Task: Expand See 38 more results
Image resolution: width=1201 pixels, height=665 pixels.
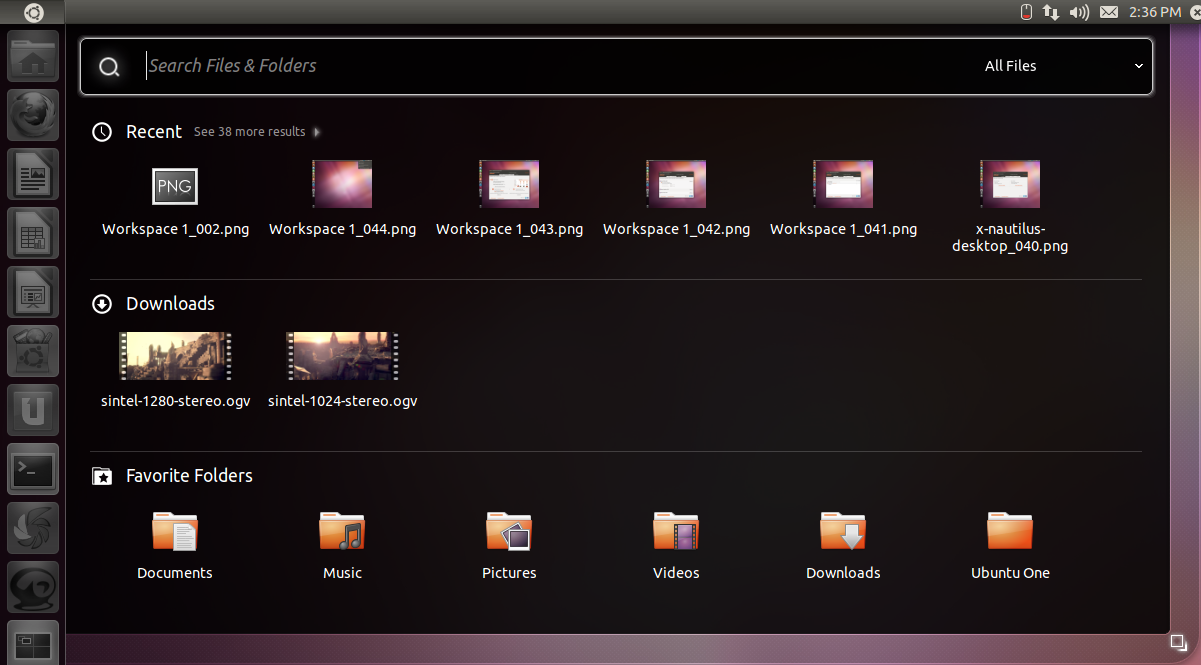Action: click(257, 132)
